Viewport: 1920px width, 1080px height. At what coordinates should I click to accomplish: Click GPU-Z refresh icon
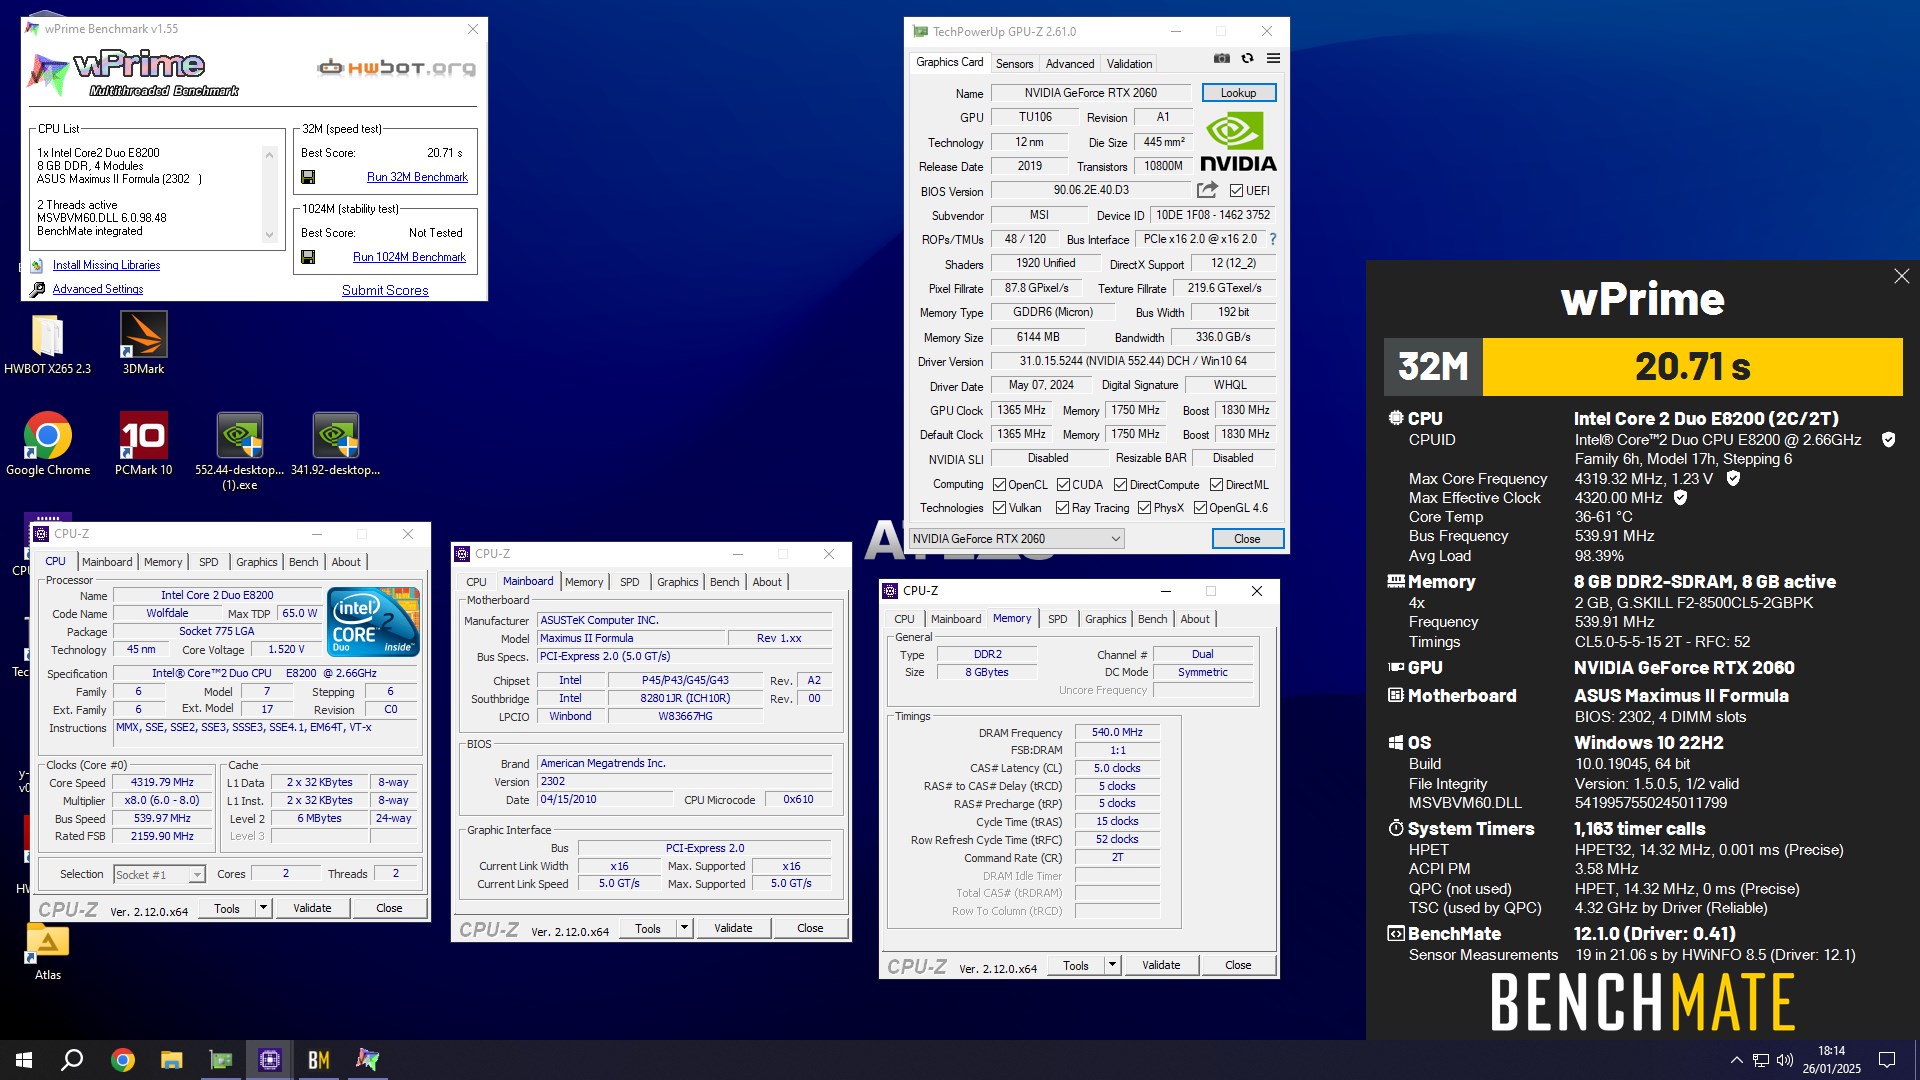[1247, 59]
